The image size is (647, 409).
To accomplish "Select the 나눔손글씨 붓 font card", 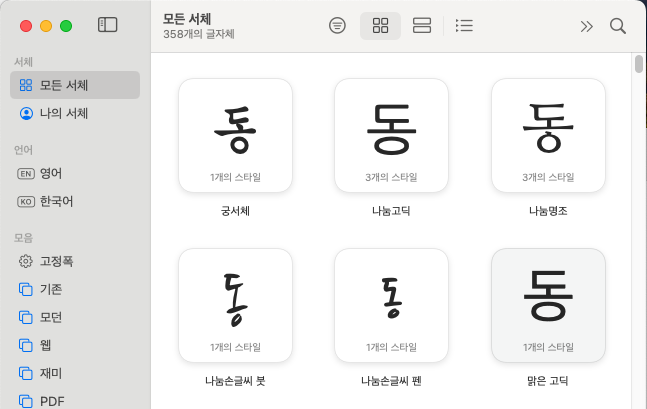I will pos(235,305).
